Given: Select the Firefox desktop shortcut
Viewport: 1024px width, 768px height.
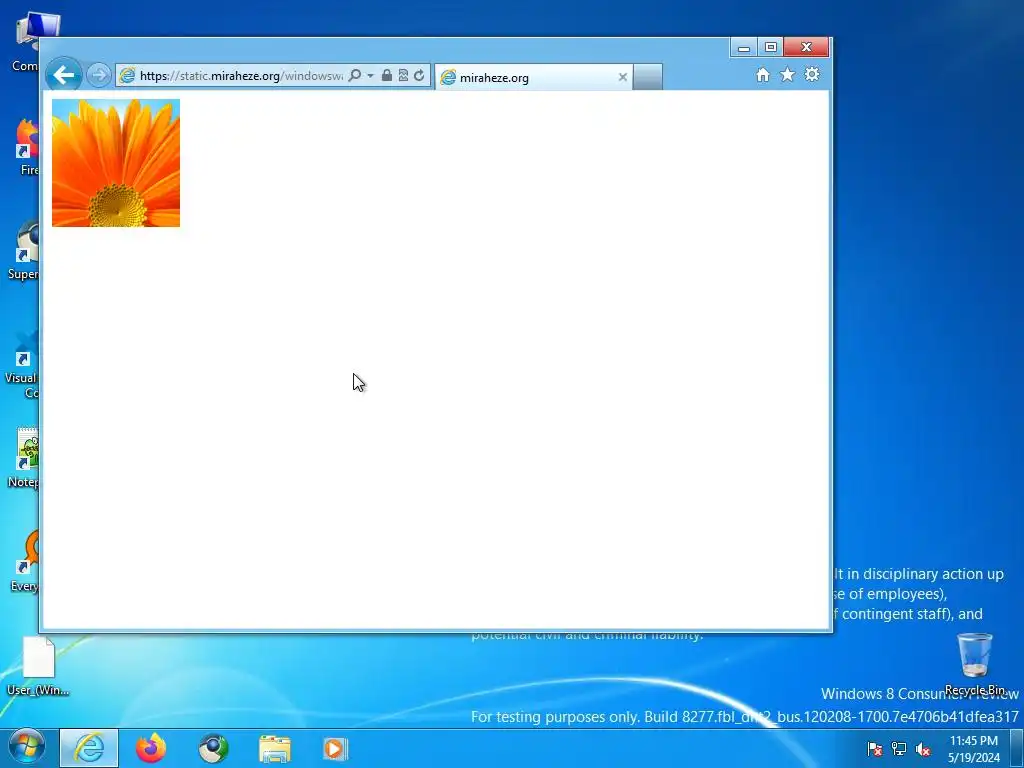Looking at the screenshot, I should 27,147.
